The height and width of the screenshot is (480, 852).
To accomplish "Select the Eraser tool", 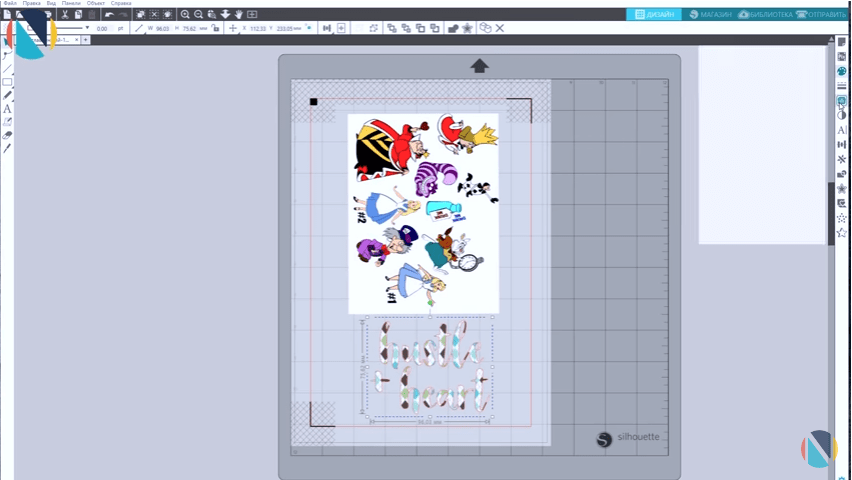I will (x=7, y=135).
